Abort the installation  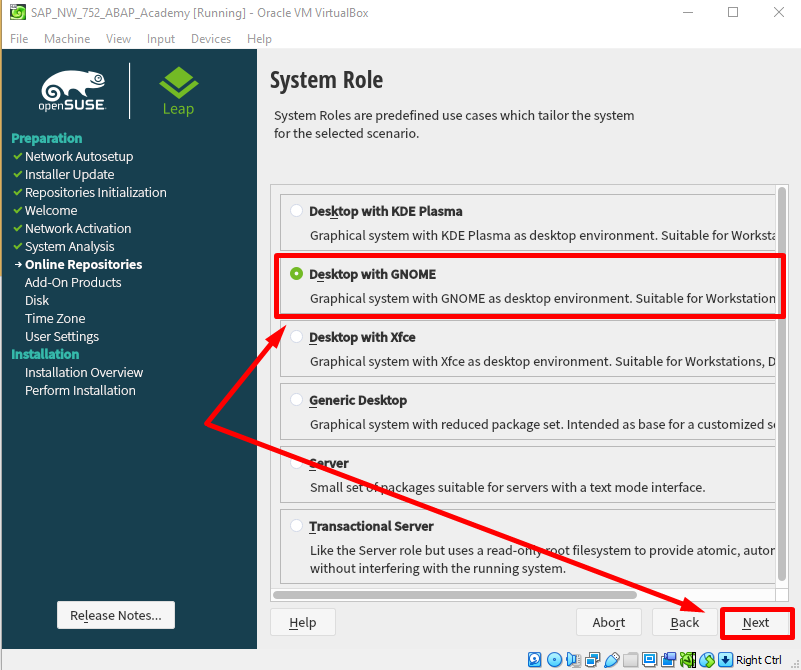[608, 623]
